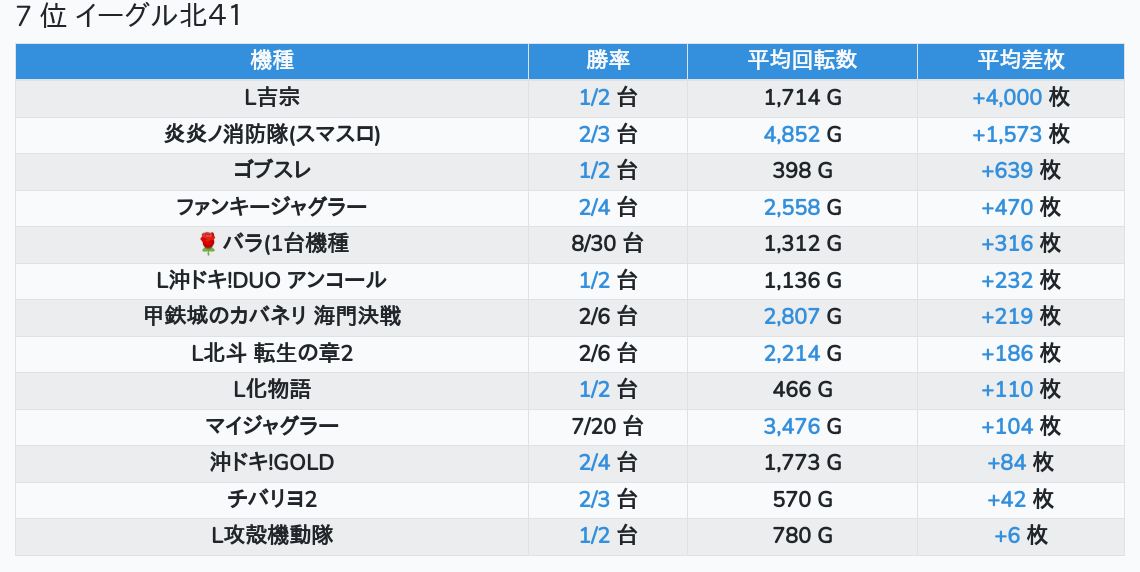The width and height of the screenshot is (1140, 572).
Task: Click the 3,476 link for マイジャグラー
Action: click(x=792, y=426)
